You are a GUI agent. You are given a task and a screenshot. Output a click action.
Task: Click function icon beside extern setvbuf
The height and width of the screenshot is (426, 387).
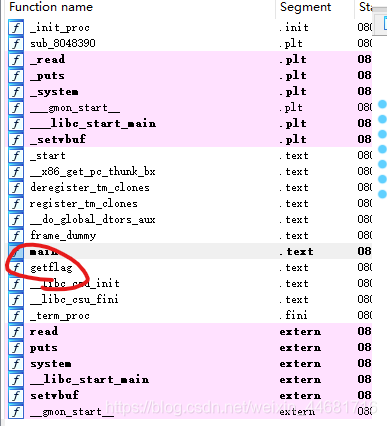point(16,395)
